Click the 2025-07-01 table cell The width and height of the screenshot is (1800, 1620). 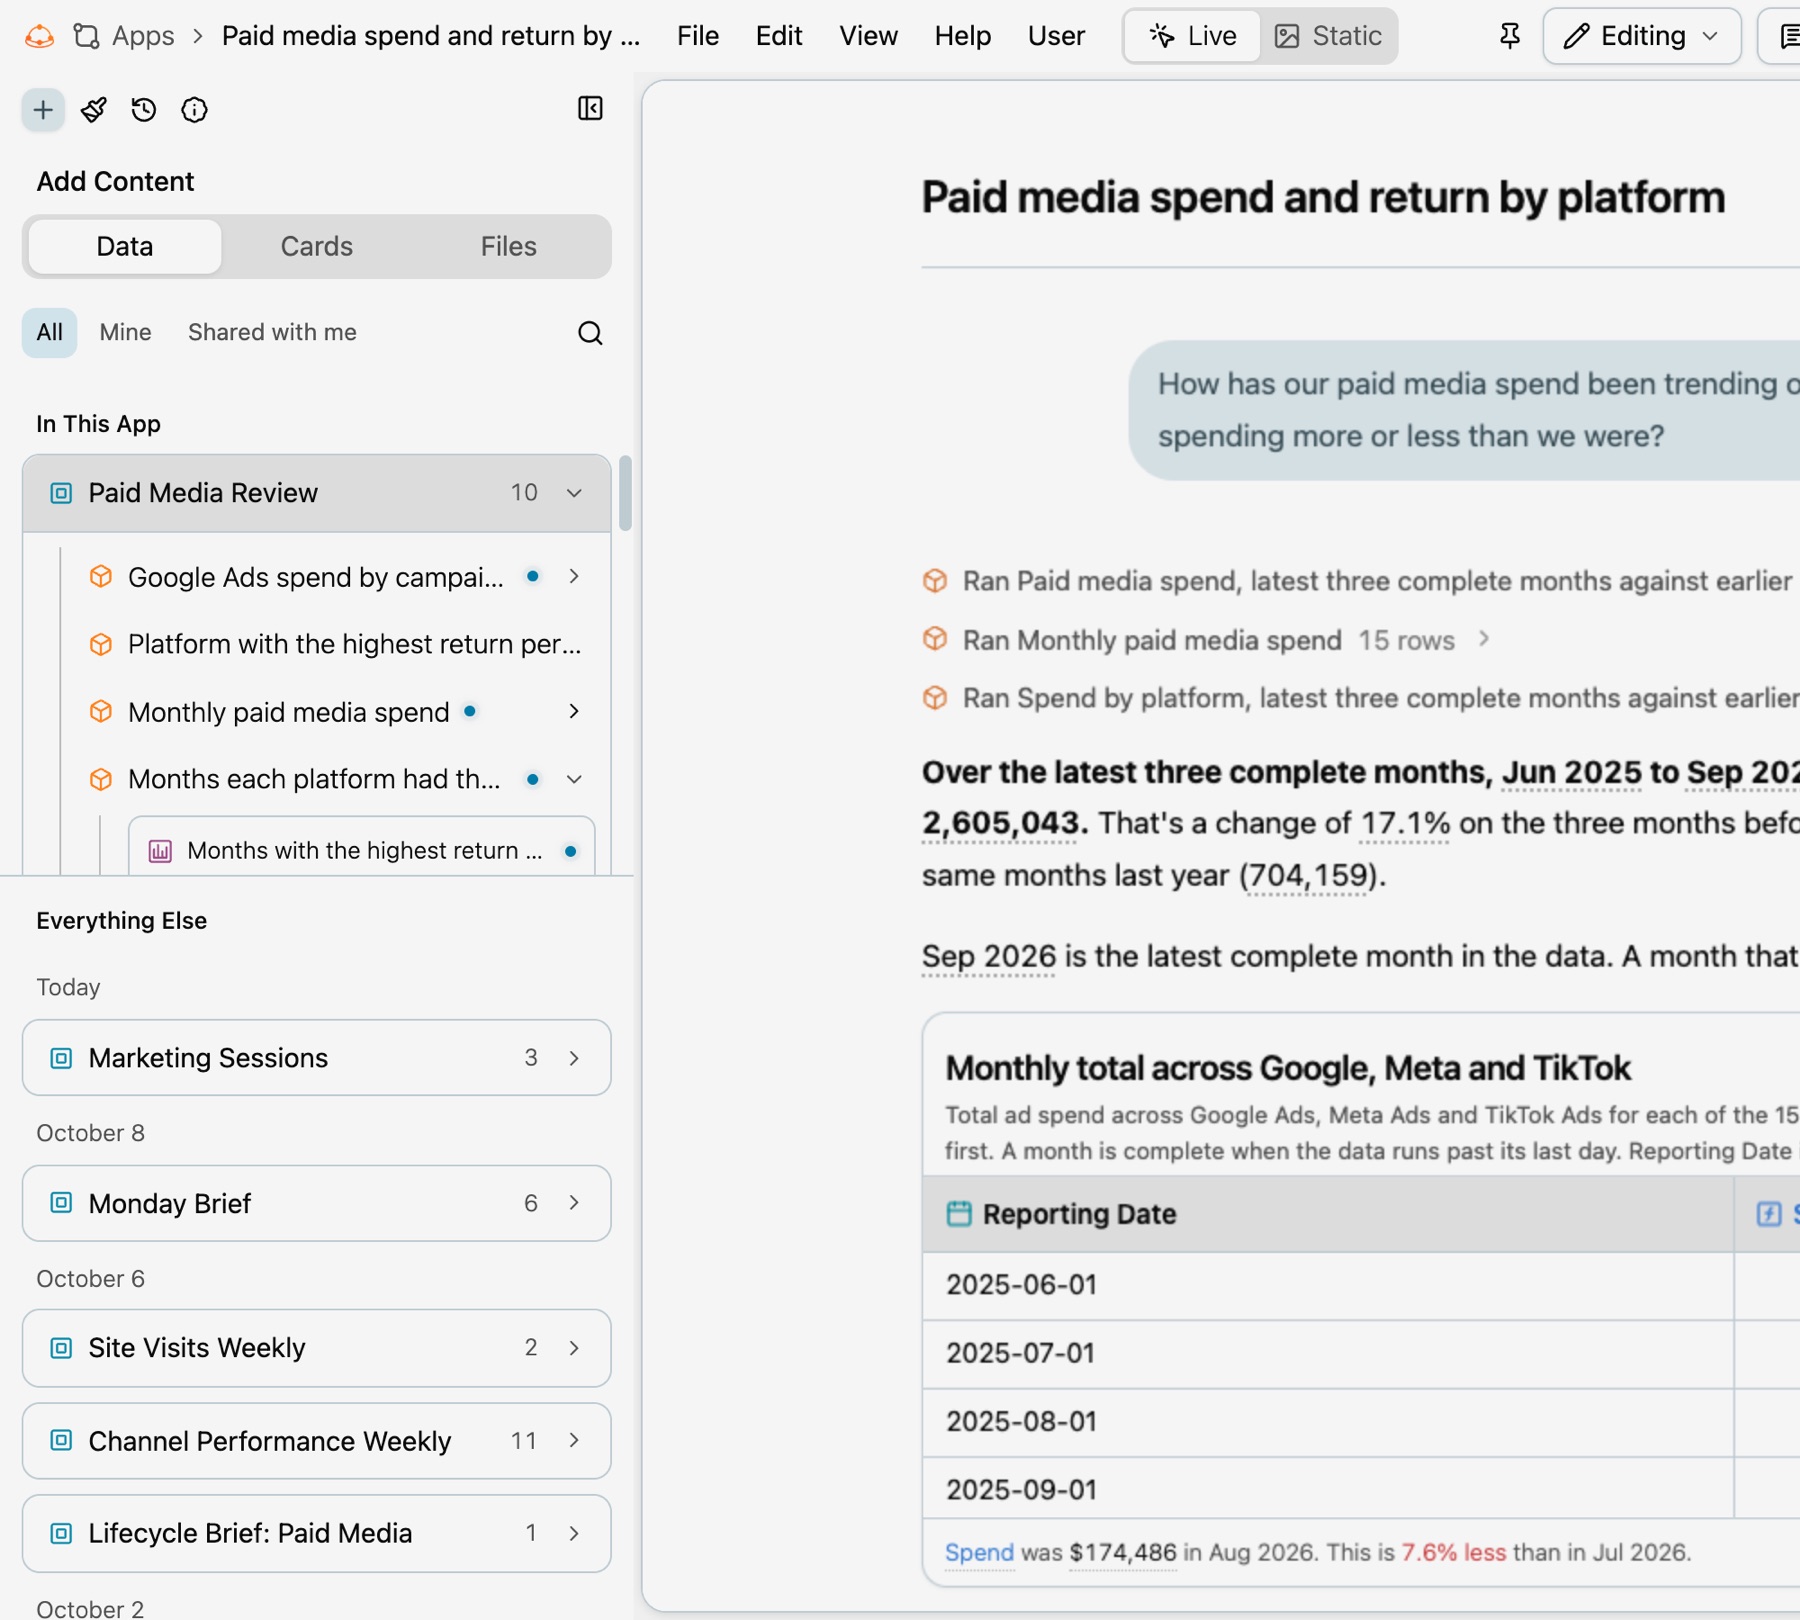(x=1327, y=1353)
